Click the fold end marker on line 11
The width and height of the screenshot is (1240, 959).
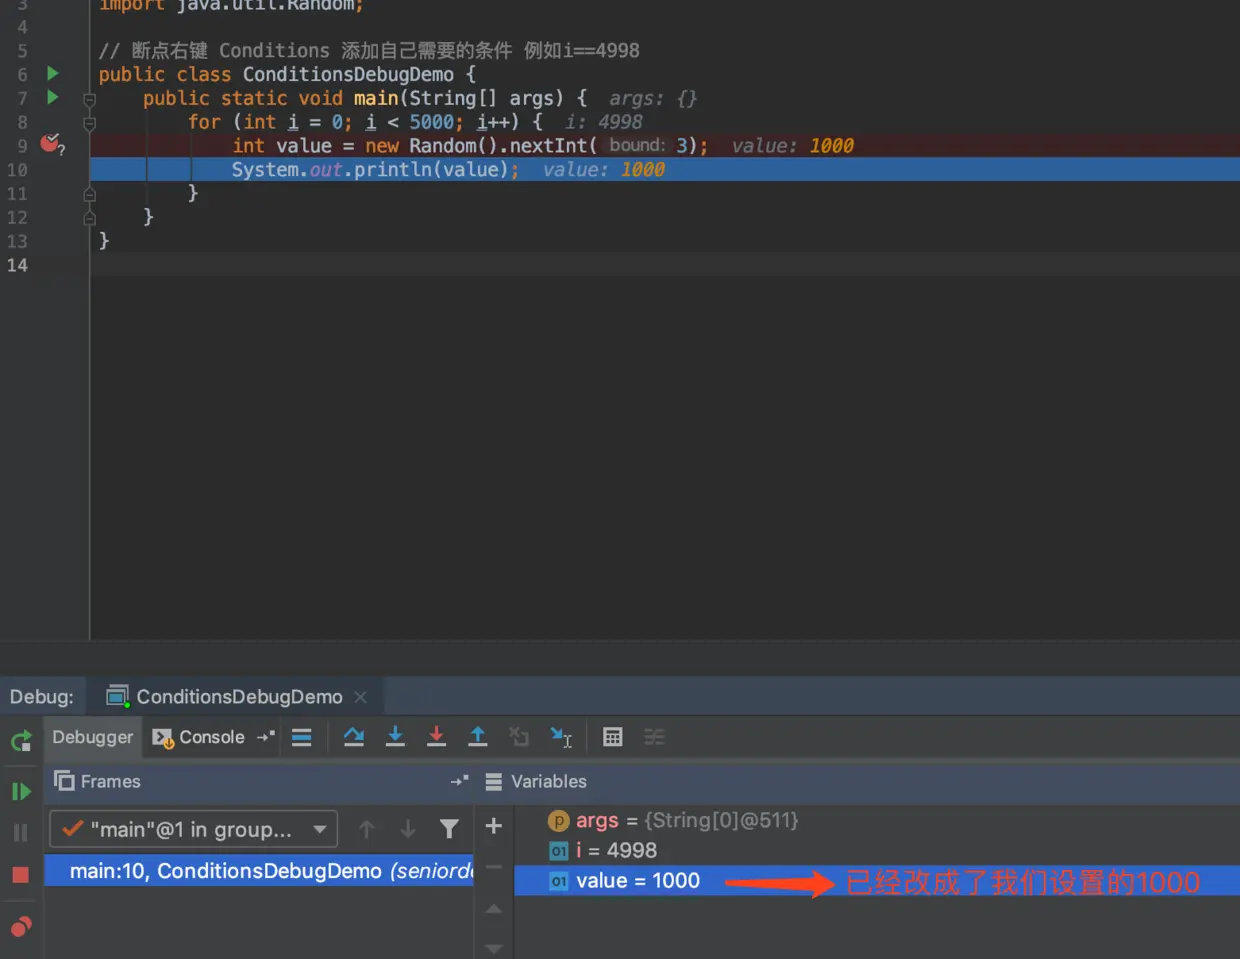(x=89, y=194)
